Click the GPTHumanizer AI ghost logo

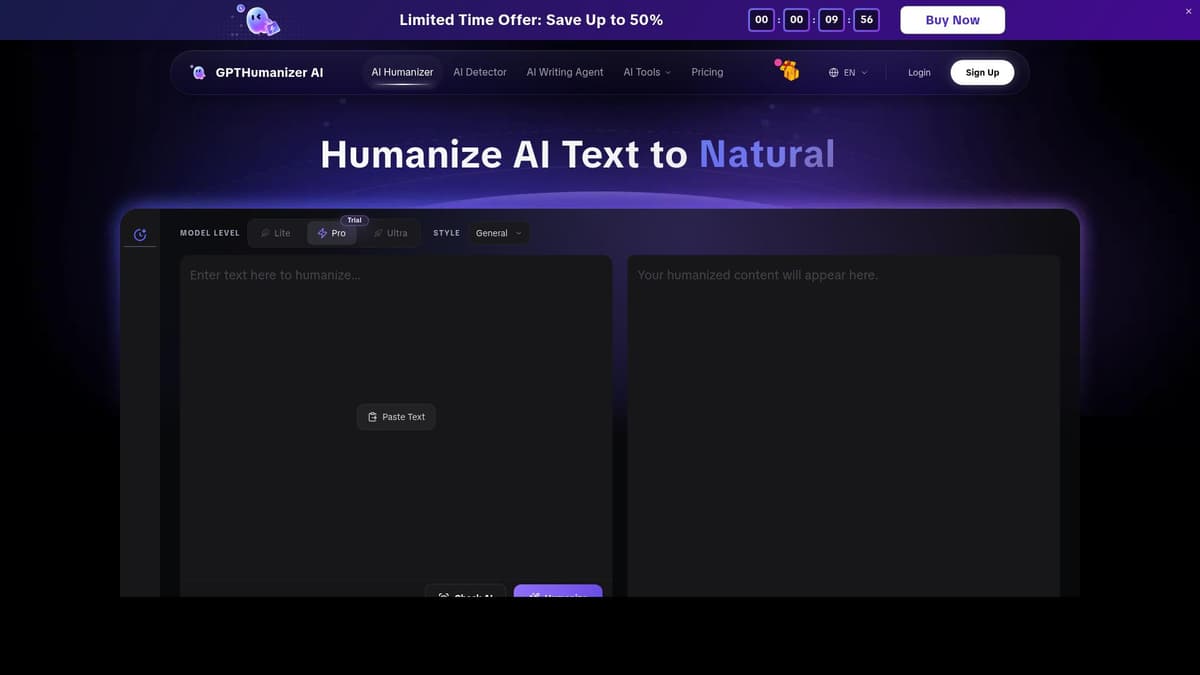tap(197, 71)
